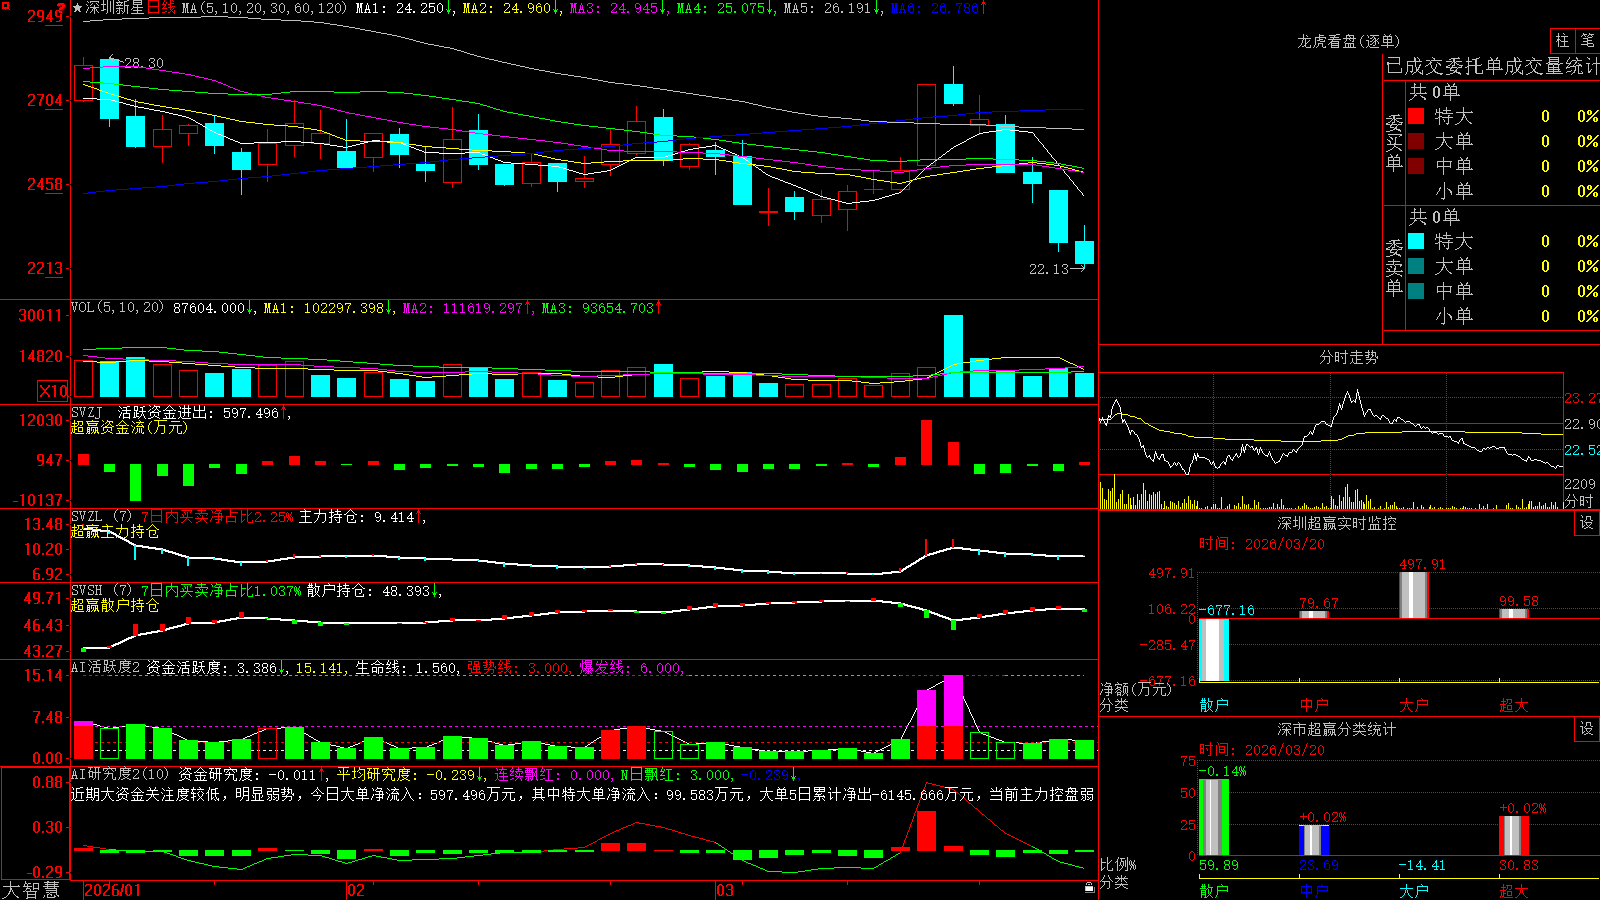Click the blue 中户 bar showing 23.69

[x=1314, y=840]
